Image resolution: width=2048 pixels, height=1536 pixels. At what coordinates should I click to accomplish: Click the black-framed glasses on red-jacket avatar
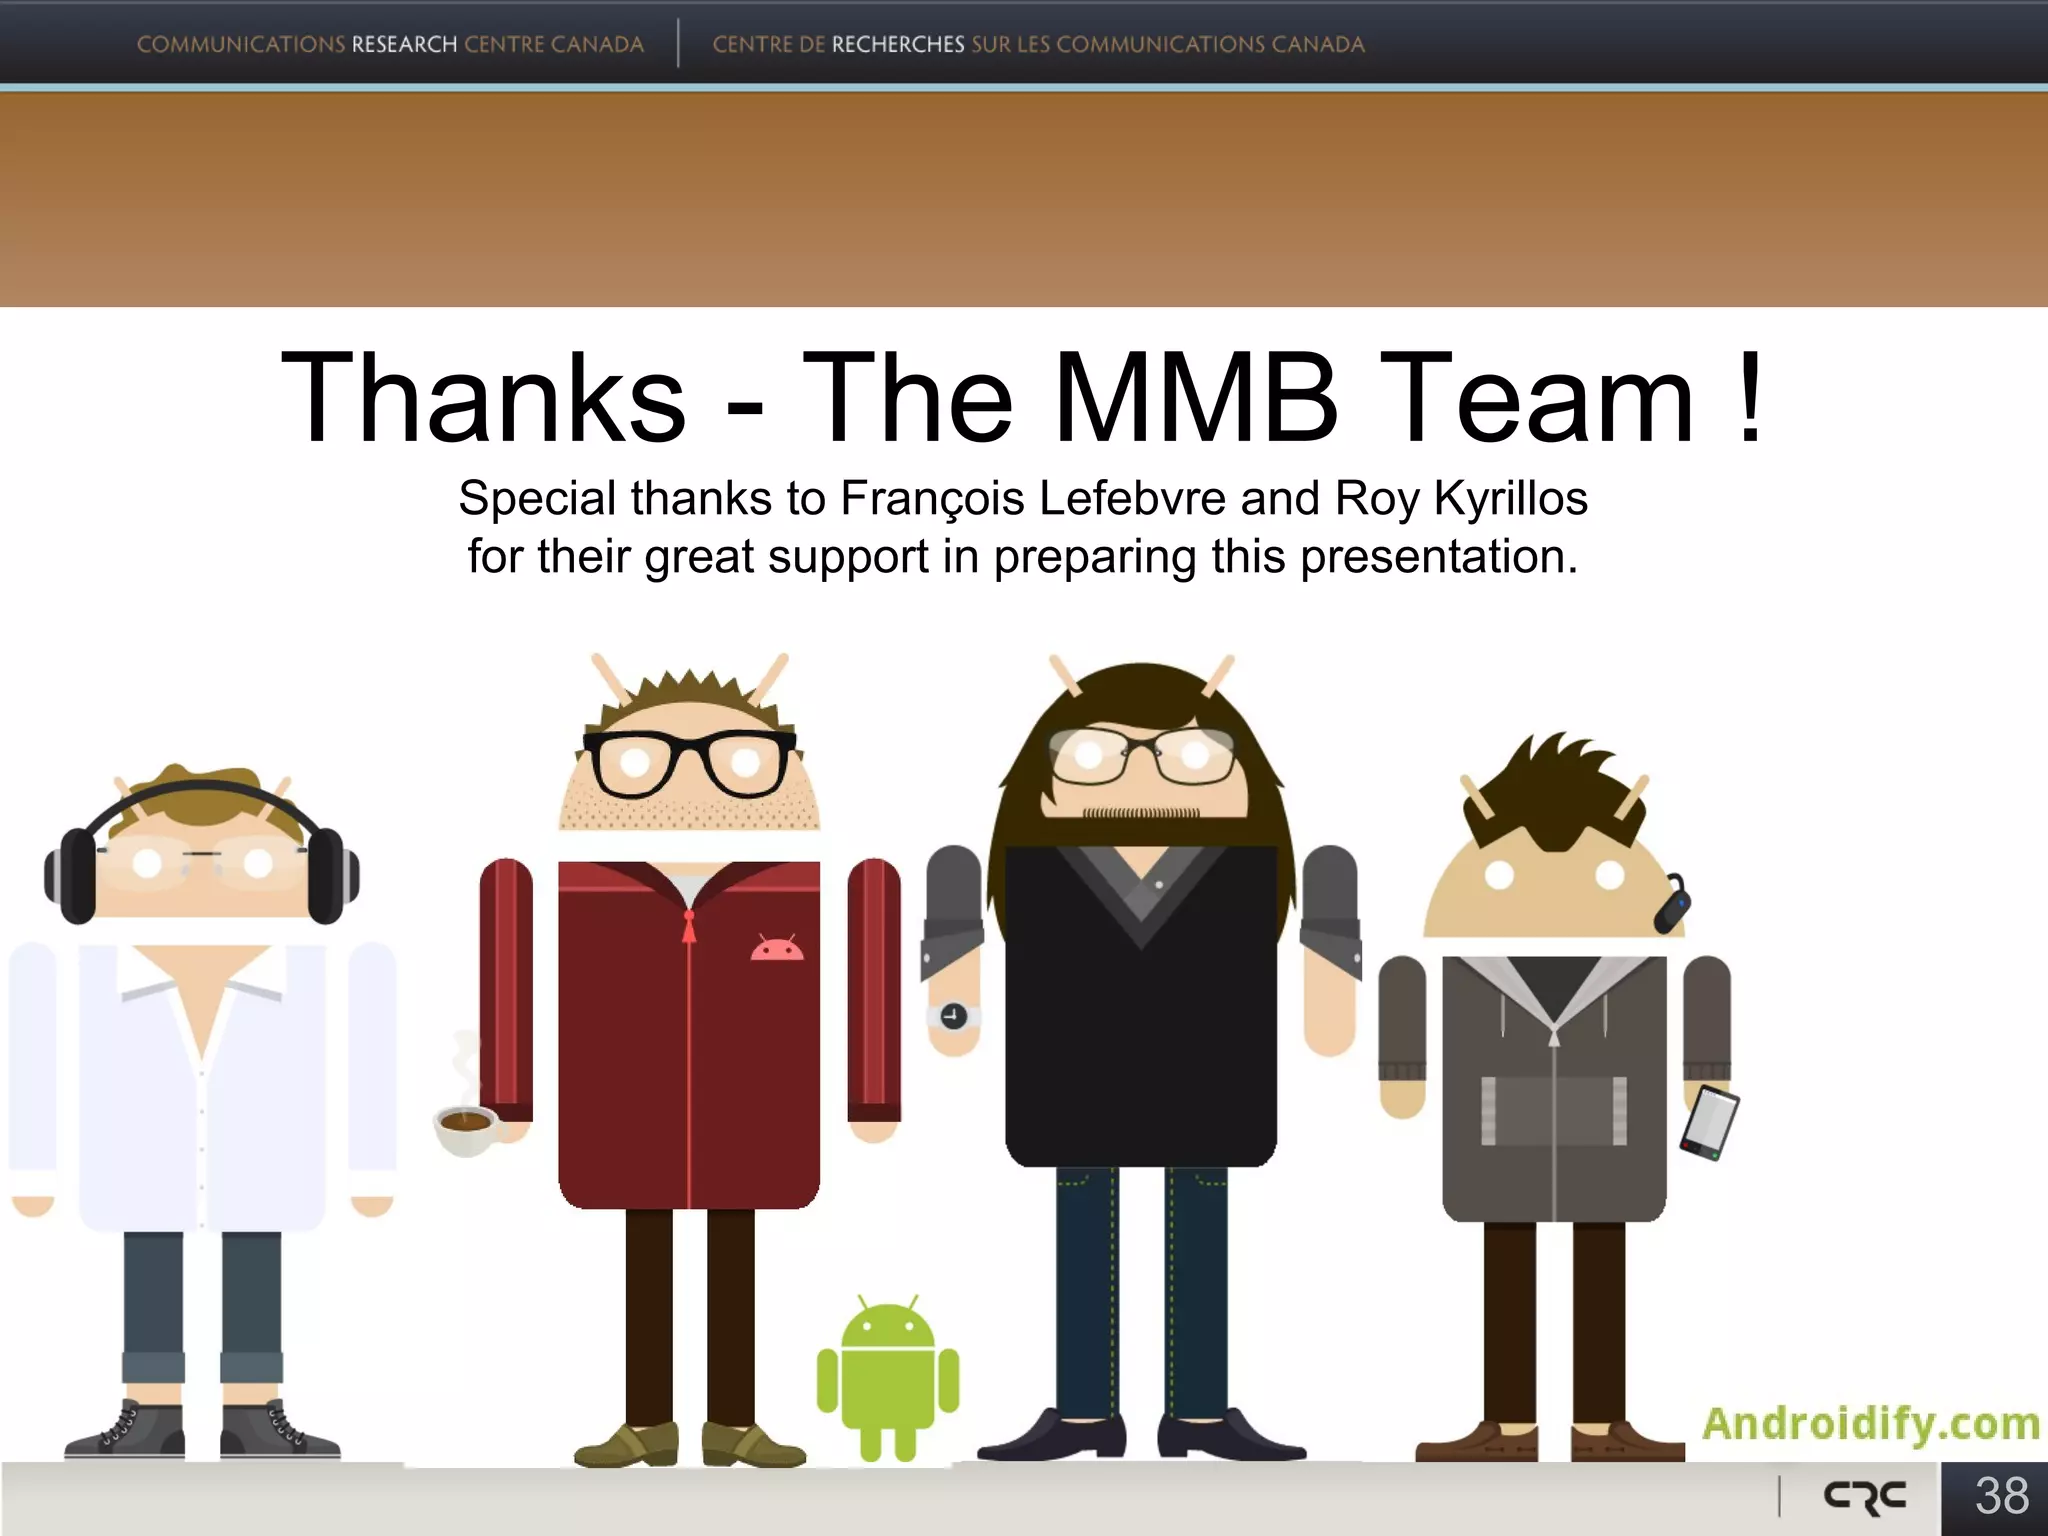pos(689,763)
